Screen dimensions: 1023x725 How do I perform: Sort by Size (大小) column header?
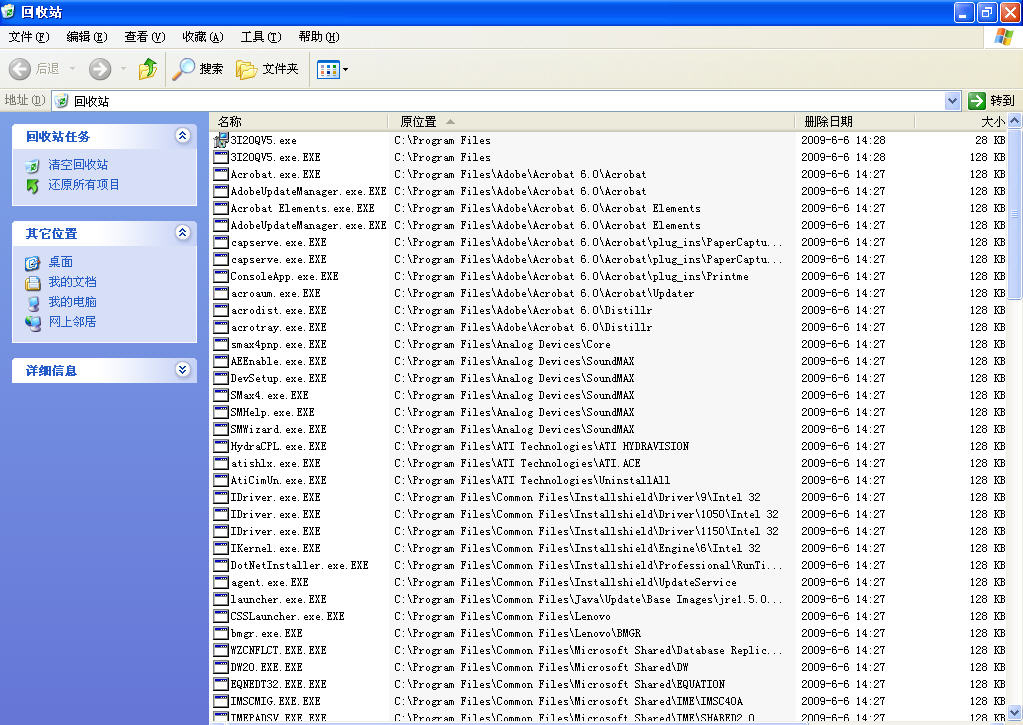coord(961,121)
